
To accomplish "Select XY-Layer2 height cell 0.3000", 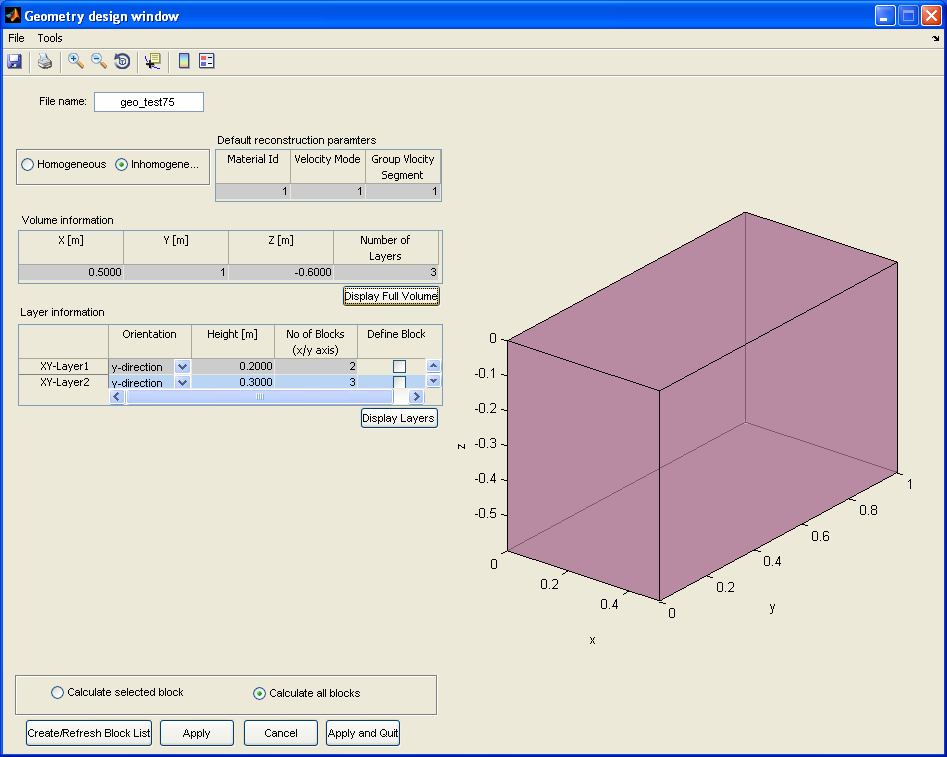I will click(233, 382).
